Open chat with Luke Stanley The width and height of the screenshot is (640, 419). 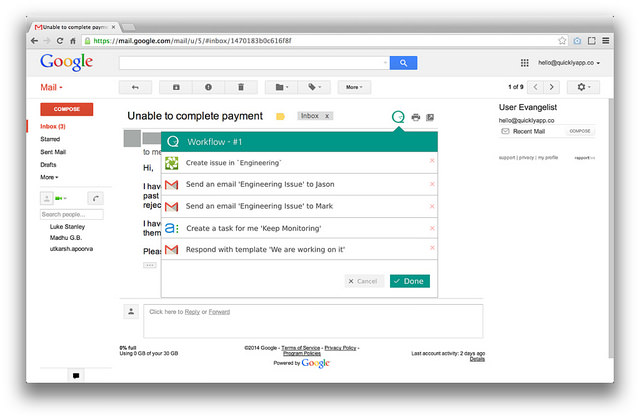click(x=67, y=227)
